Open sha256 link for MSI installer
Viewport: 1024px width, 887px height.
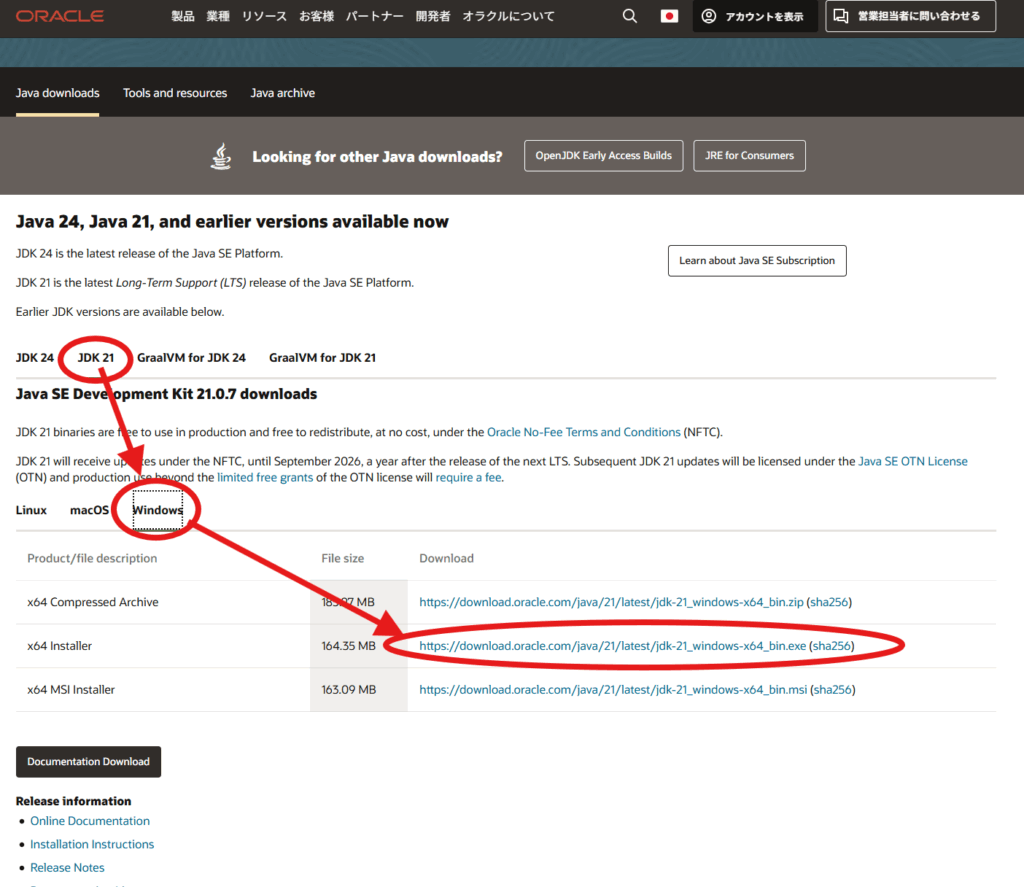(x=833, y=689)
